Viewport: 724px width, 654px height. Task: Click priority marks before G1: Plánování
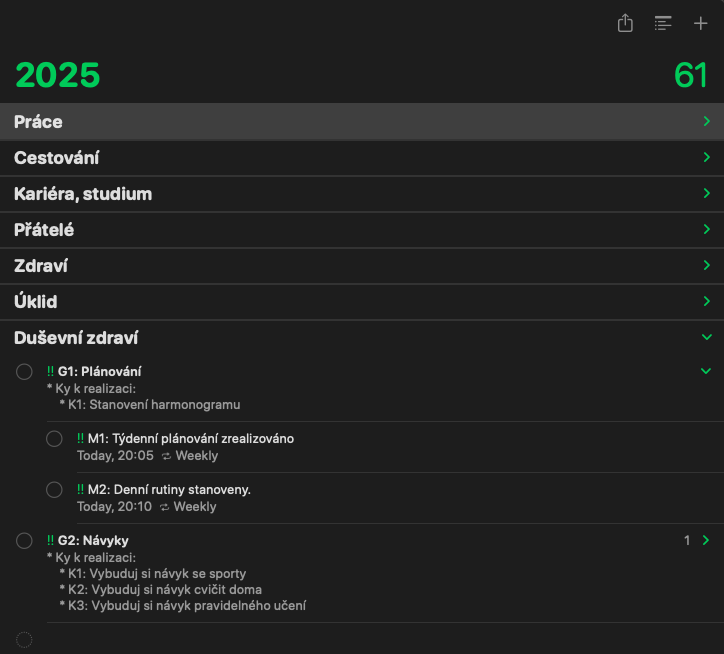(50, 372)
